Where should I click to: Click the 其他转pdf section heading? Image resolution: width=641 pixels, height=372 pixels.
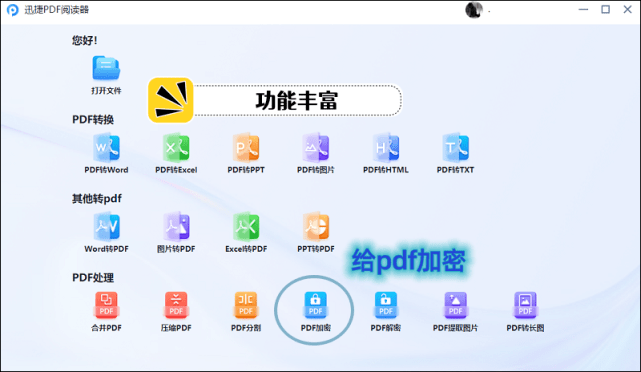pos(97,199)
